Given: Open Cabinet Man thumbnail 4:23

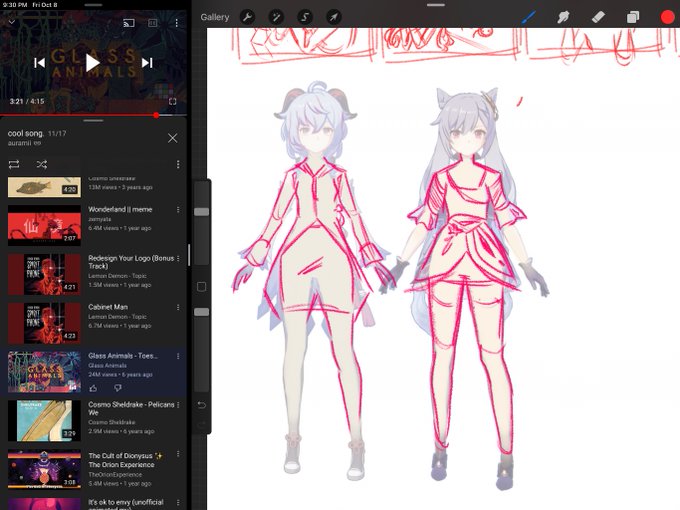Looking at the screenshot, I should (x=44, y=323).
